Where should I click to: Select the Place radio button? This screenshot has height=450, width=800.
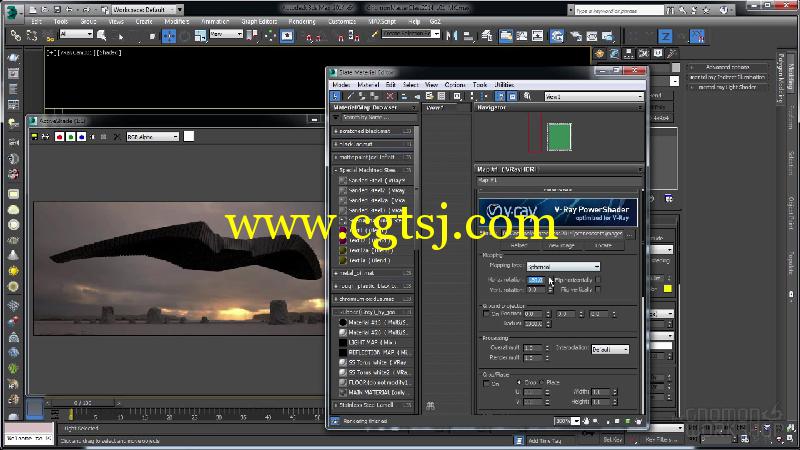(542, 382)
